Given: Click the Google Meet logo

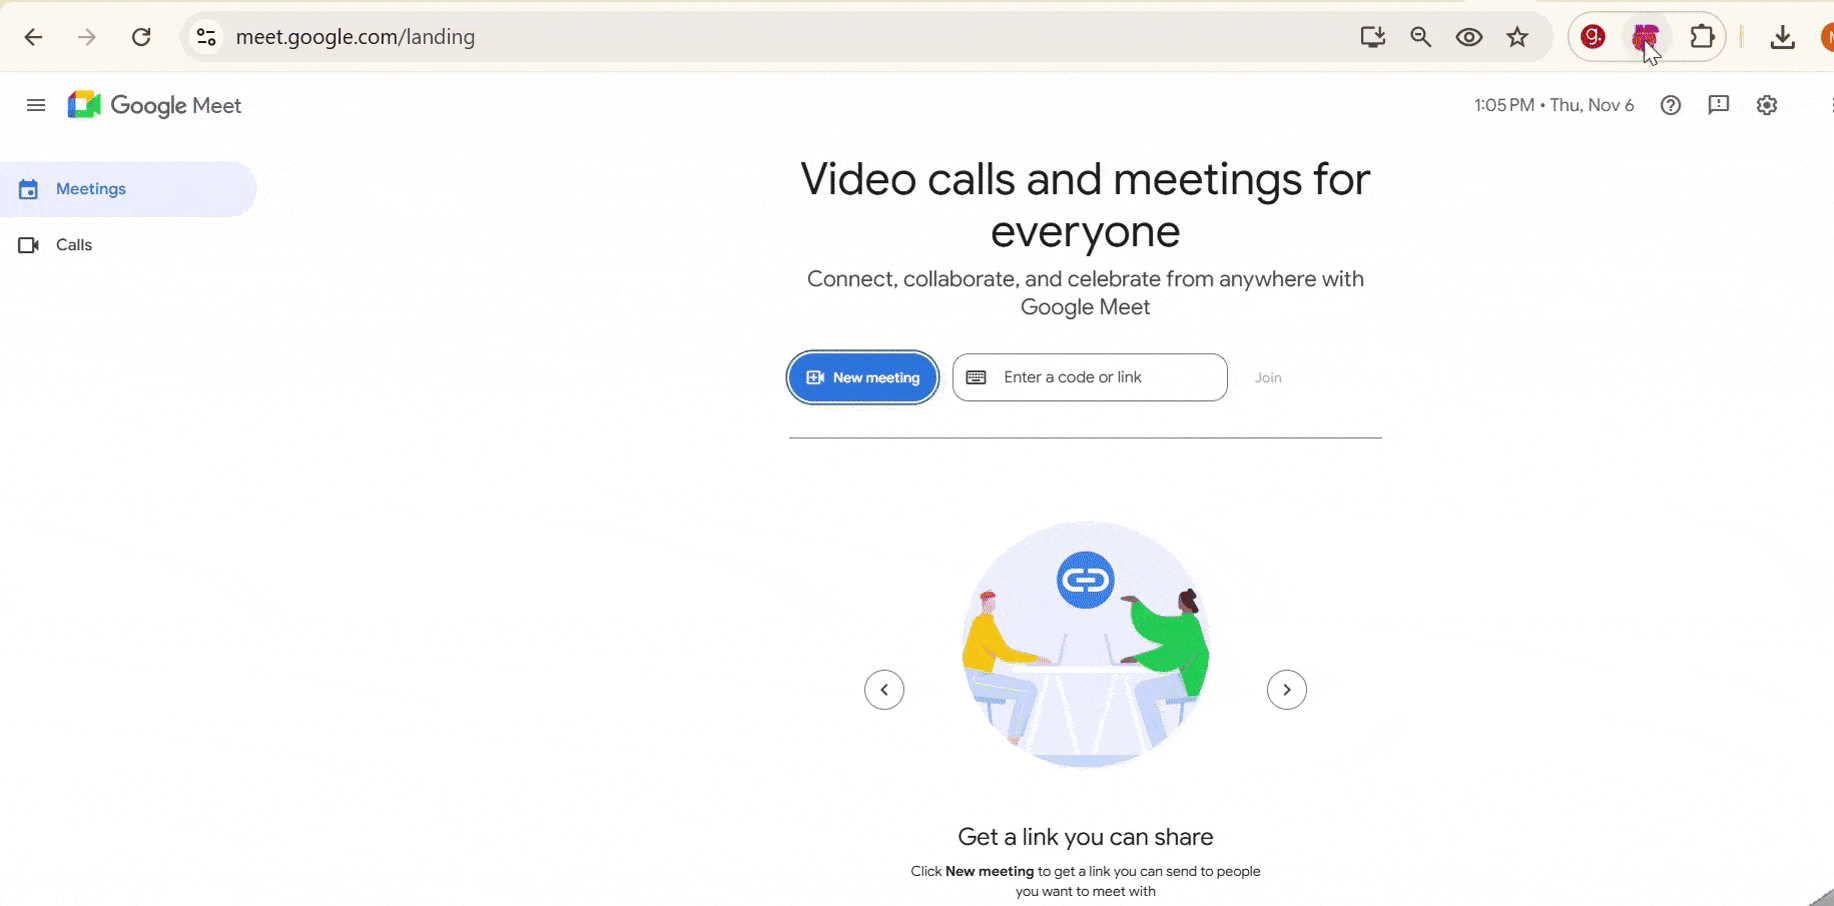Looking at the screenshot, I should (x=155, y=105).
